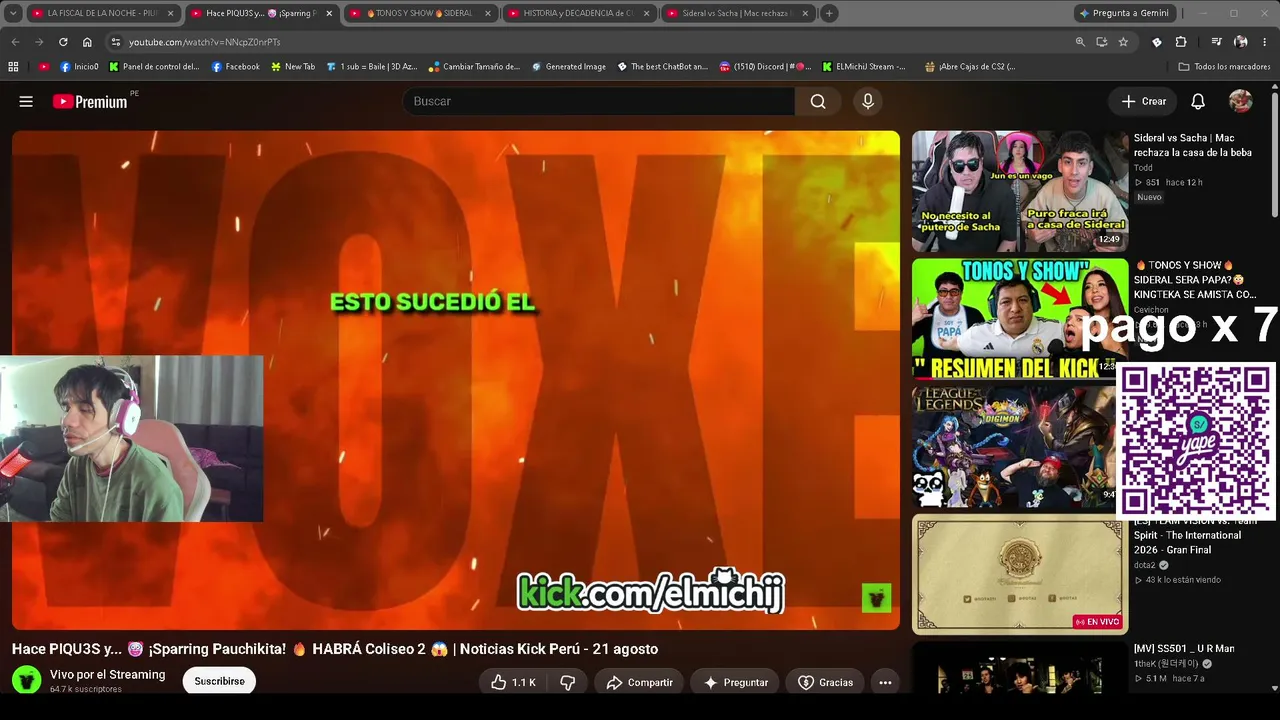This screenshot has width=1280, height=720.
Task: Open Panel de control bookmark
Action: (x=154, y=67)
